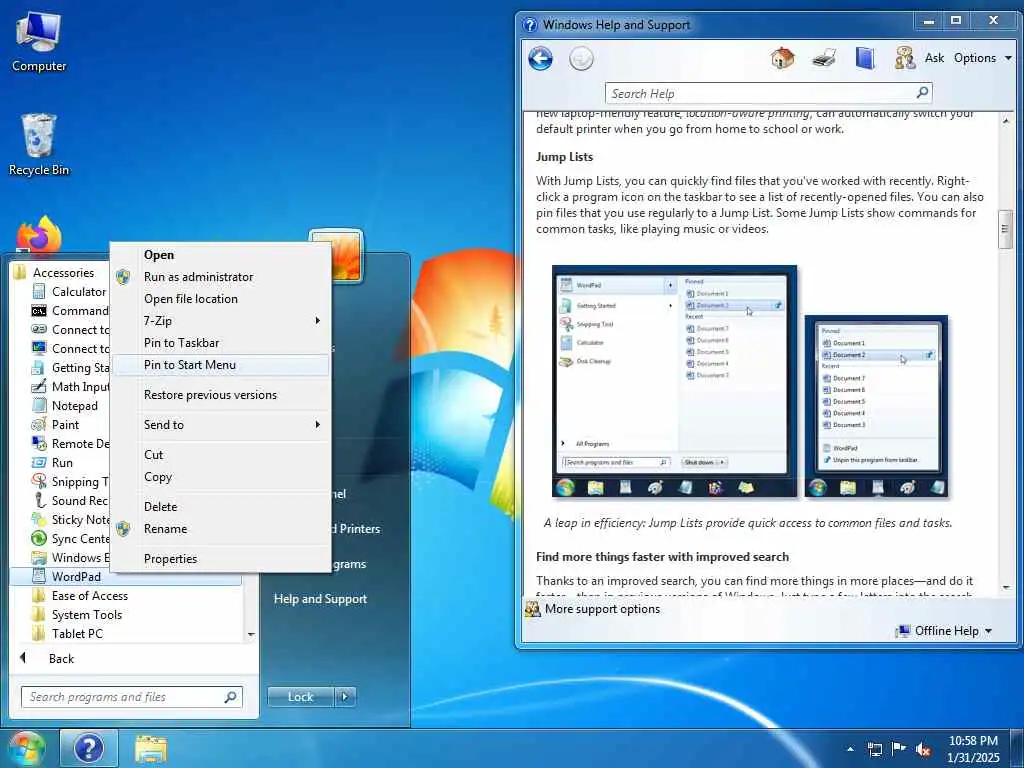The width and height of the screenshot is (1024, 768).
Task: Click the Print icon in Help window
Action: click(x=824, y=59)
